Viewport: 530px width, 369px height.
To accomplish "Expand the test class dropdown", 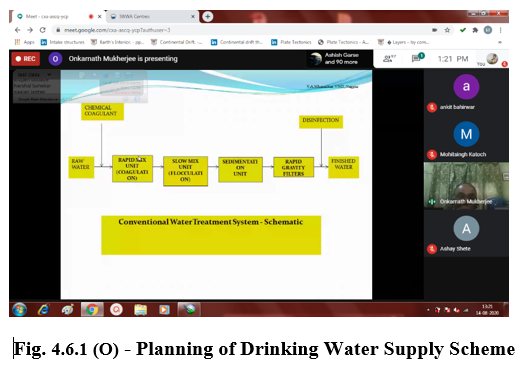I will click(x=49, y=74).
